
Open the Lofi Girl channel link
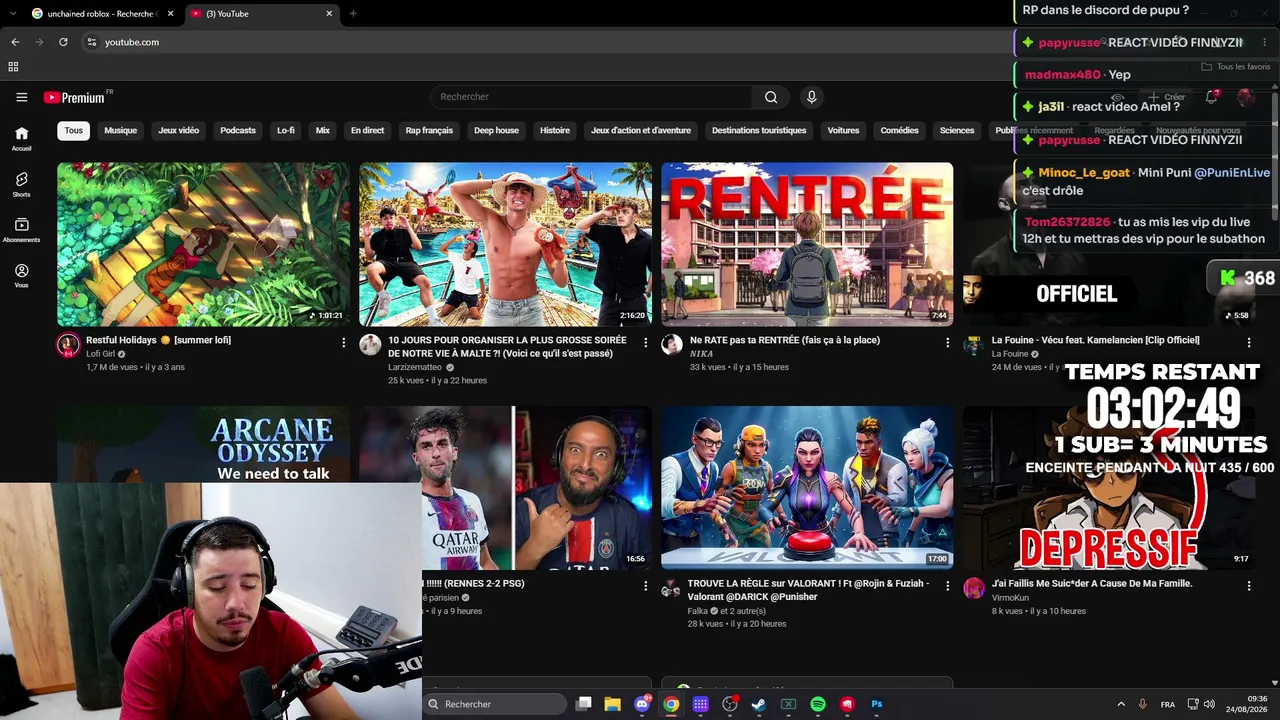point(100,354)
